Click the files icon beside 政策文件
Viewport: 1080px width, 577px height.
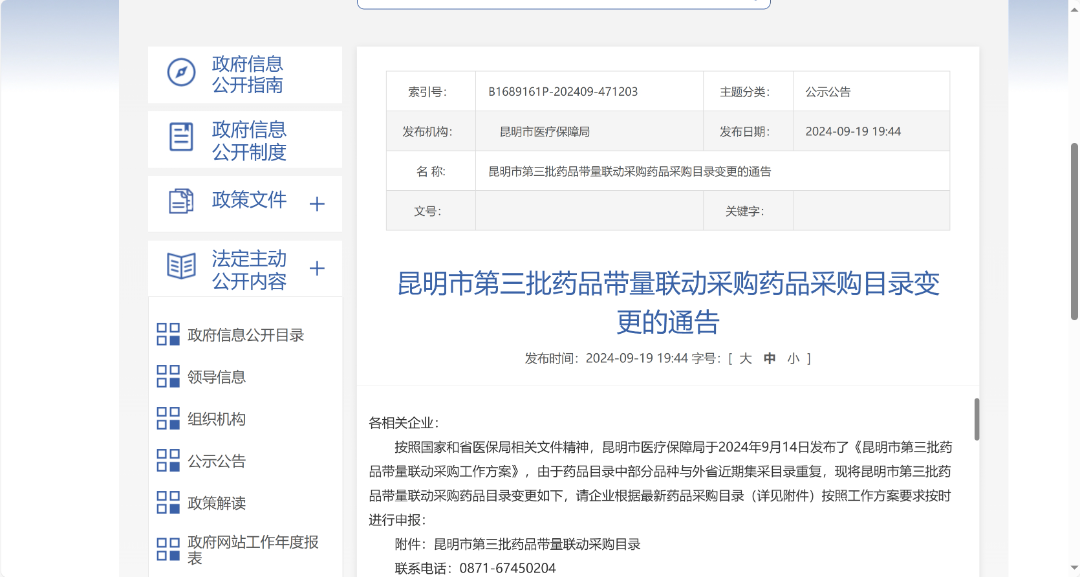point(181,201)
